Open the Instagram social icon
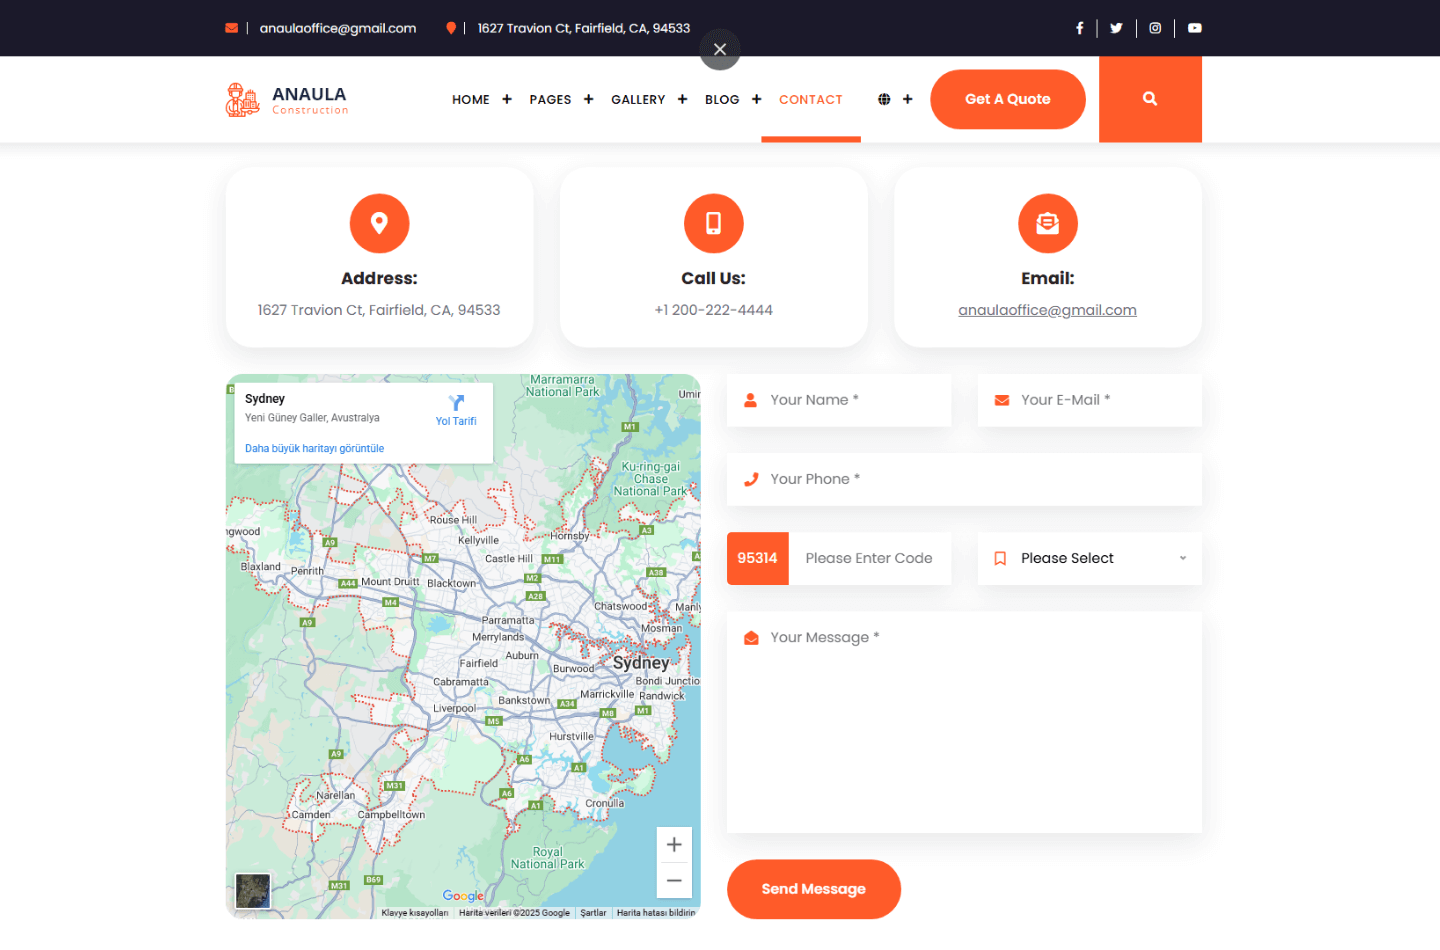Viewport: 1440px width, 950px height. (x=1155, y=28)
